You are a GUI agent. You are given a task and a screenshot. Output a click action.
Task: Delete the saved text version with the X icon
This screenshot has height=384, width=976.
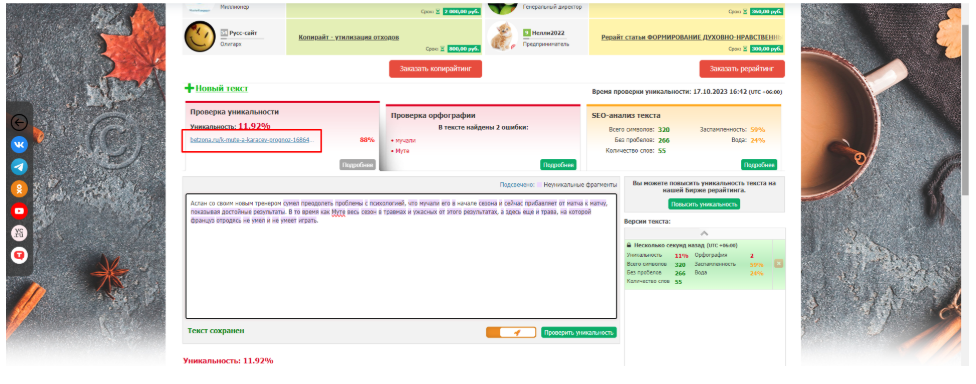[x=778, y=264]
